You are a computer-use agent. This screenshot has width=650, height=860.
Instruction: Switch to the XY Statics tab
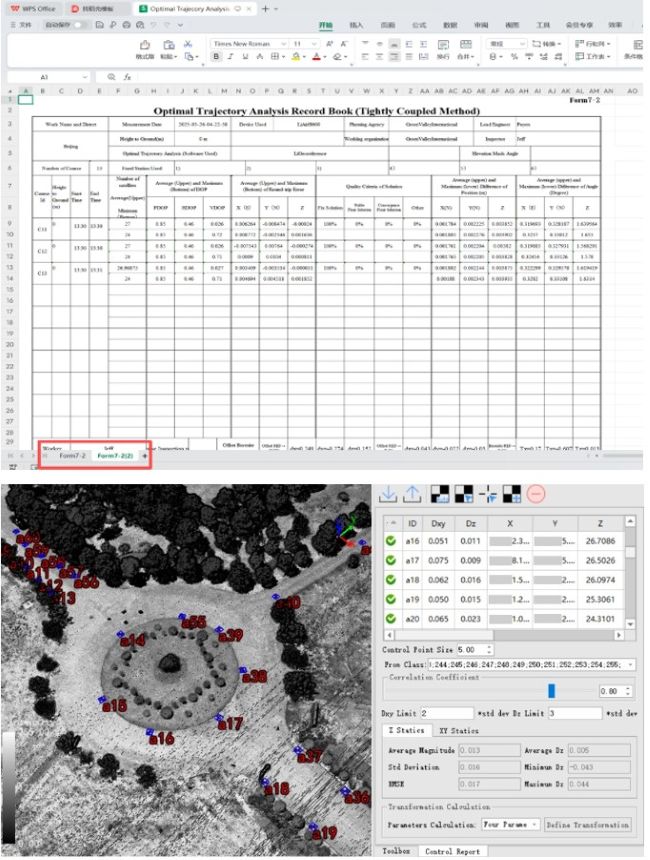459,731
